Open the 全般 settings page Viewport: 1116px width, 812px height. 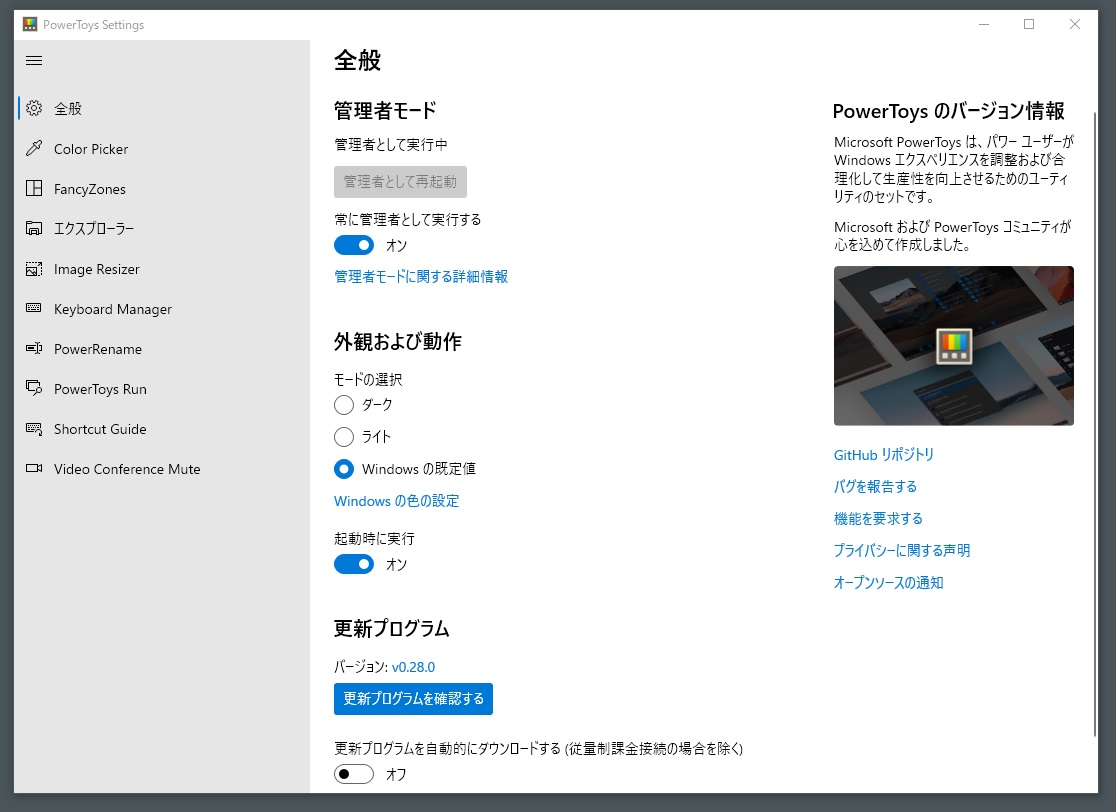pos(162,108)
